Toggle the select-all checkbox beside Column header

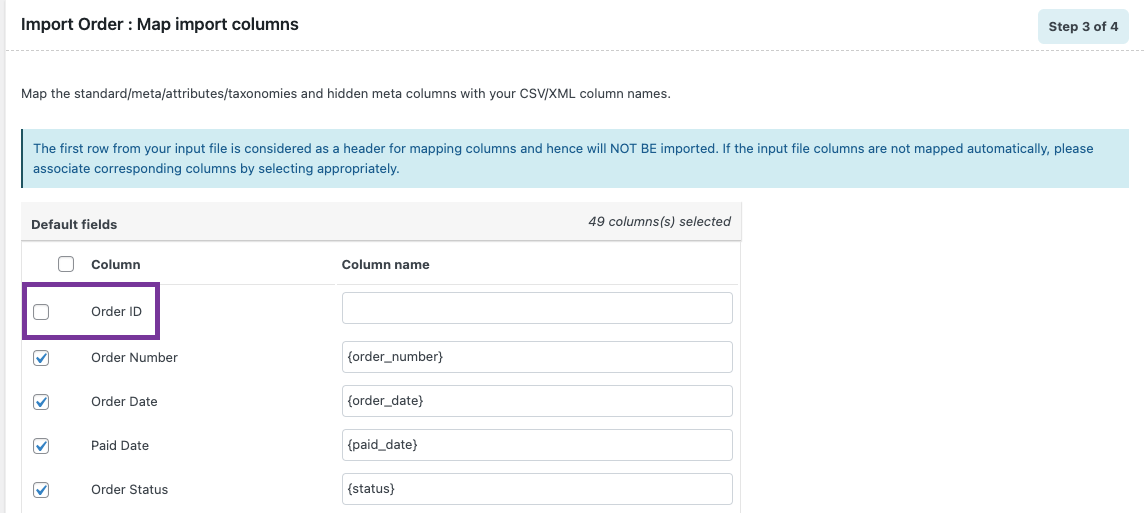coord(66,264)
